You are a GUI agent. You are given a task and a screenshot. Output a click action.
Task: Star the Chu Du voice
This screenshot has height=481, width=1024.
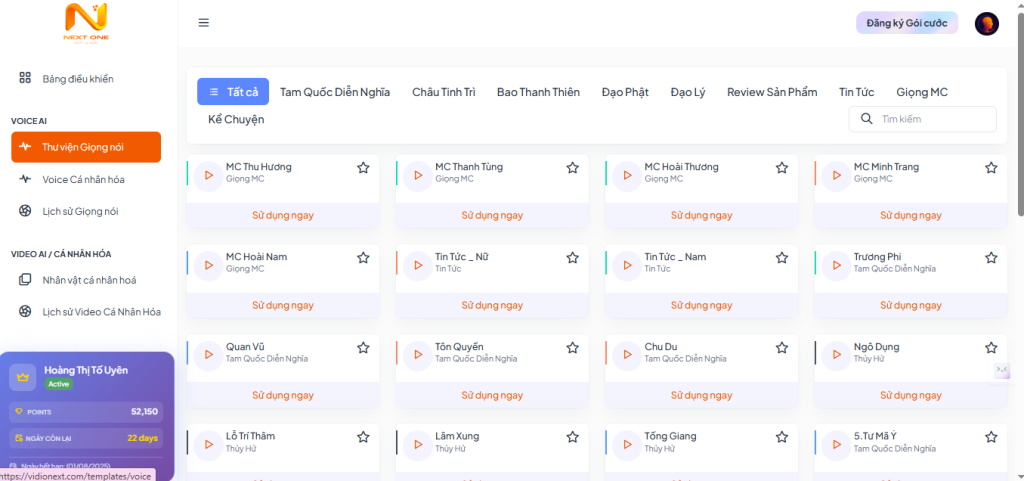pos(782,348)
